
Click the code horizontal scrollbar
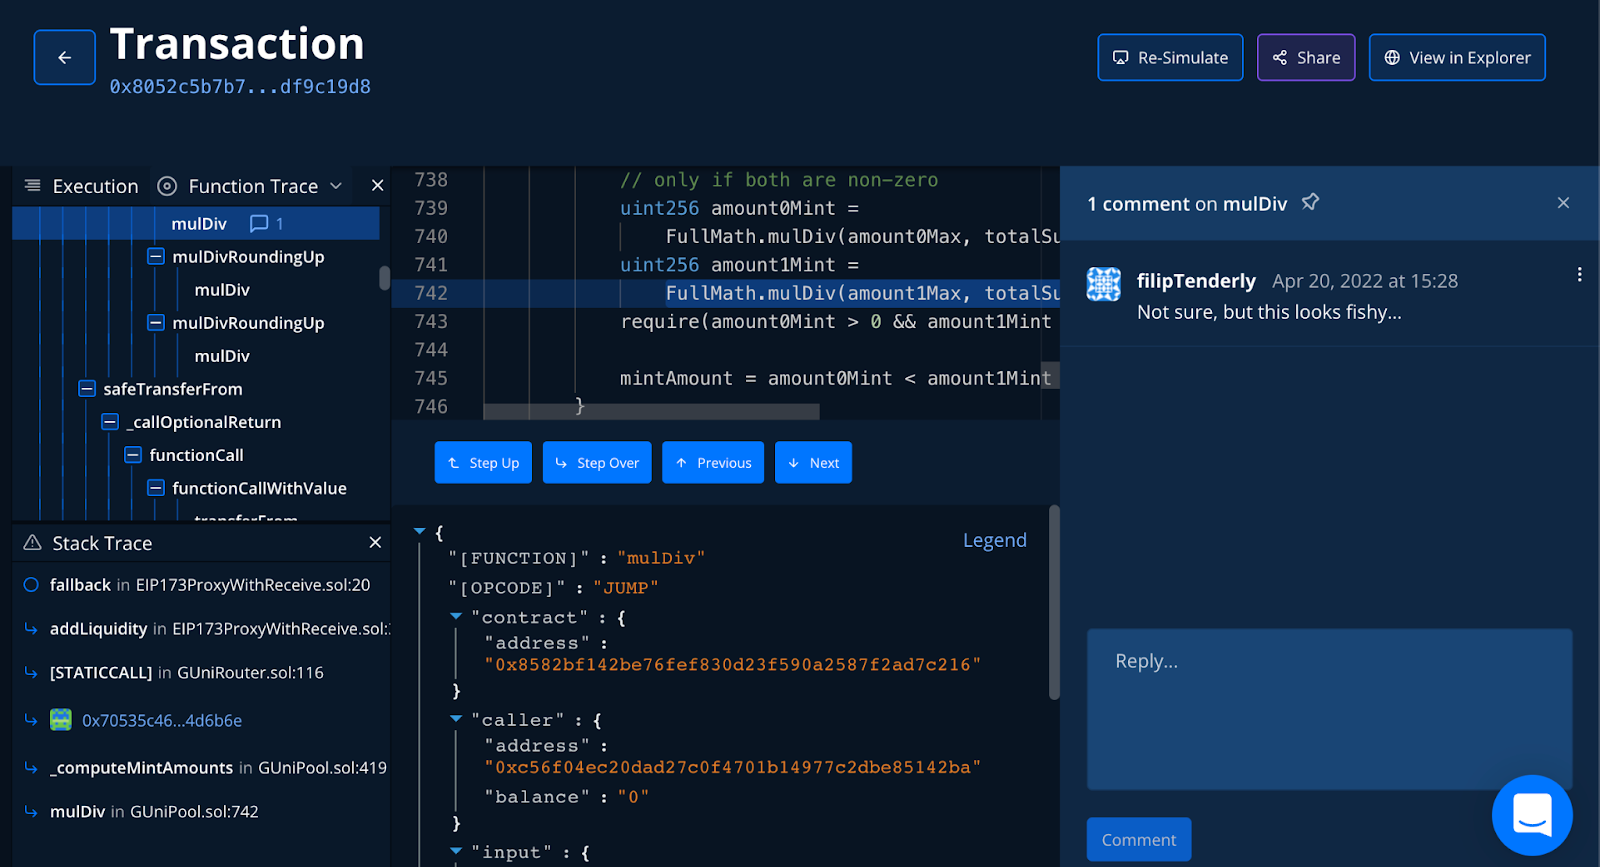pos(651,412)
